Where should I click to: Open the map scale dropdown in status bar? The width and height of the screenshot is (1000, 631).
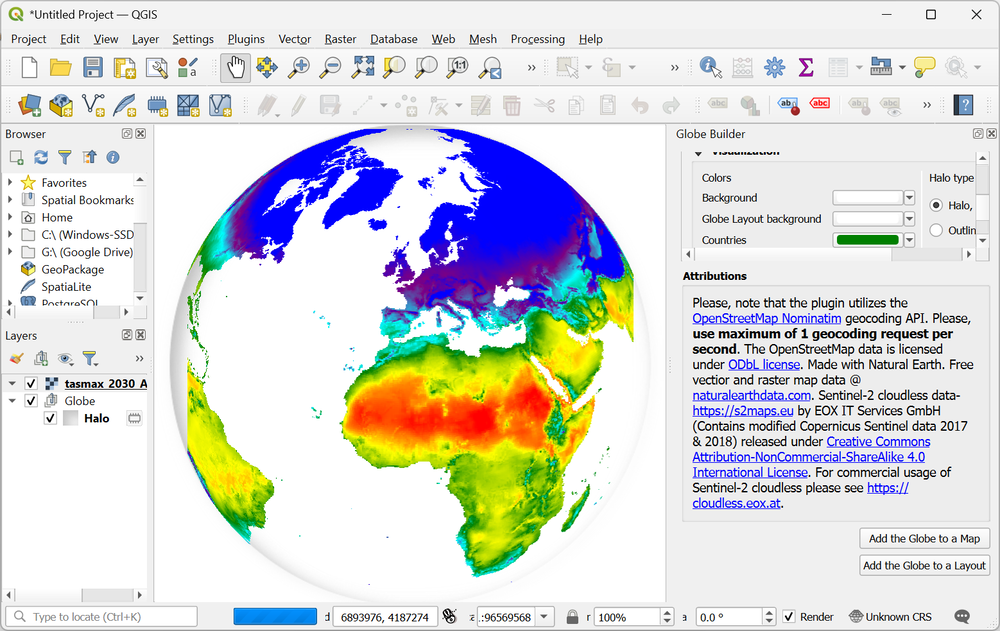pos(544,617)
